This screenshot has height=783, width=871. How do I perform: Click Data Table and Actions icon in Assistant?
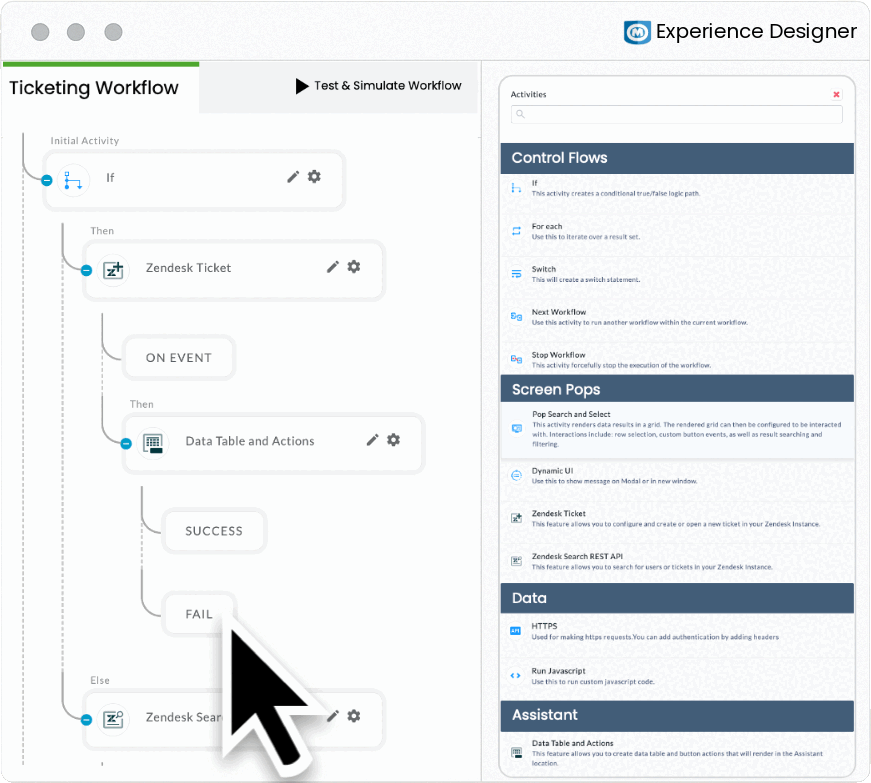pyautogui.click(x=516, y=753)
